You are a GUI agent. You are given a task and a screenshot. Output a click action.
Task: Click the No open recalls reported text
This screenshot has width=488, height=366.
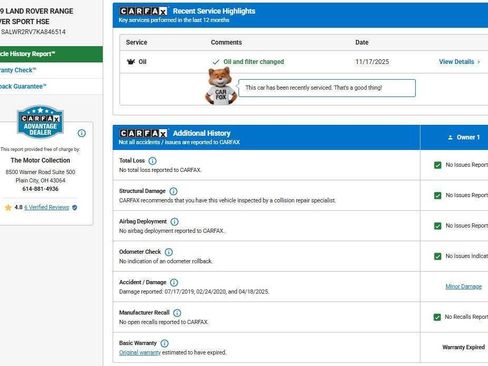pyautogui.click(x=164, y=322)
